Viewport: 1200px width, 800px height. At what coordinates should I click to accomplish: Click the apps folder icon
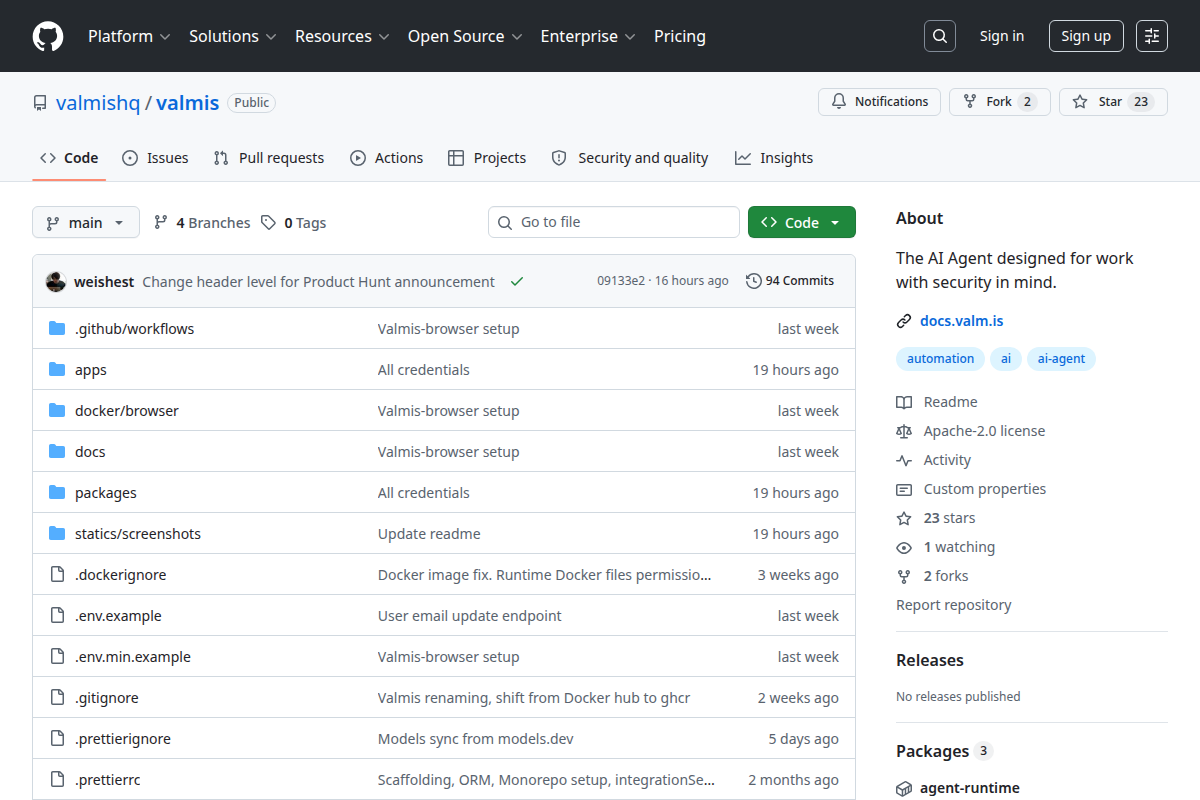pyautogui.click(x=57, y=369)
